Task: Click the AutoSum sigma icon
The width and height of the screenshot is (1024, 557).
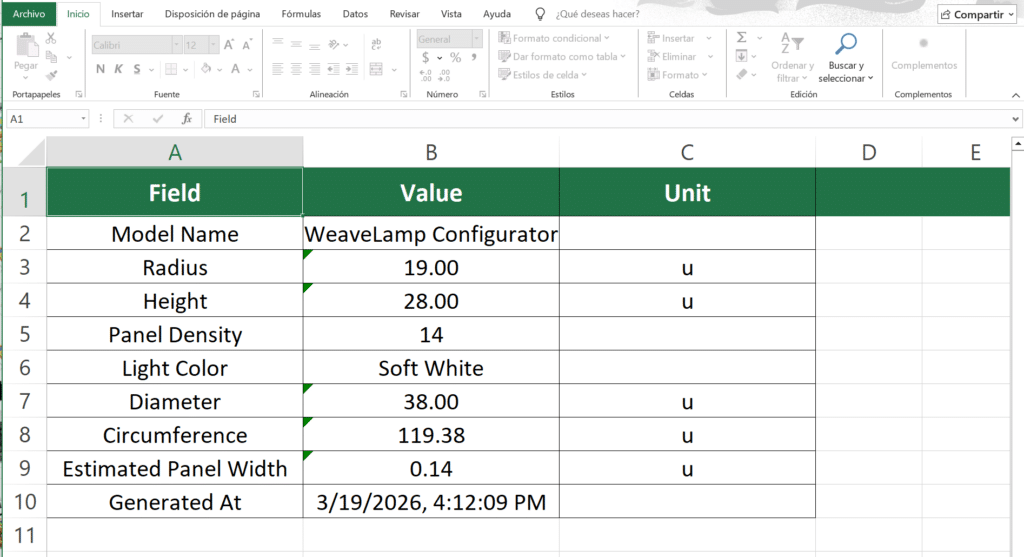Action: (742, 37)
